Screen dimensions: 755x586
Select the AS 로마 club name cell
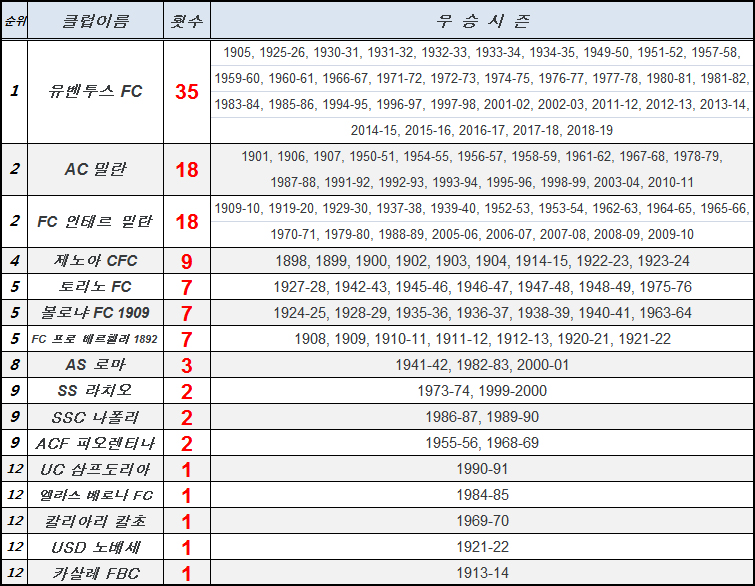click(x=95, y=365)
